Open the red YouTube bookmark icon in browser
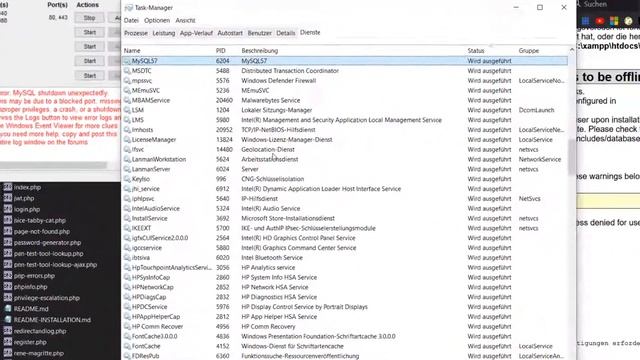This screenshot has width=640, height=360. tap(600, 21)
